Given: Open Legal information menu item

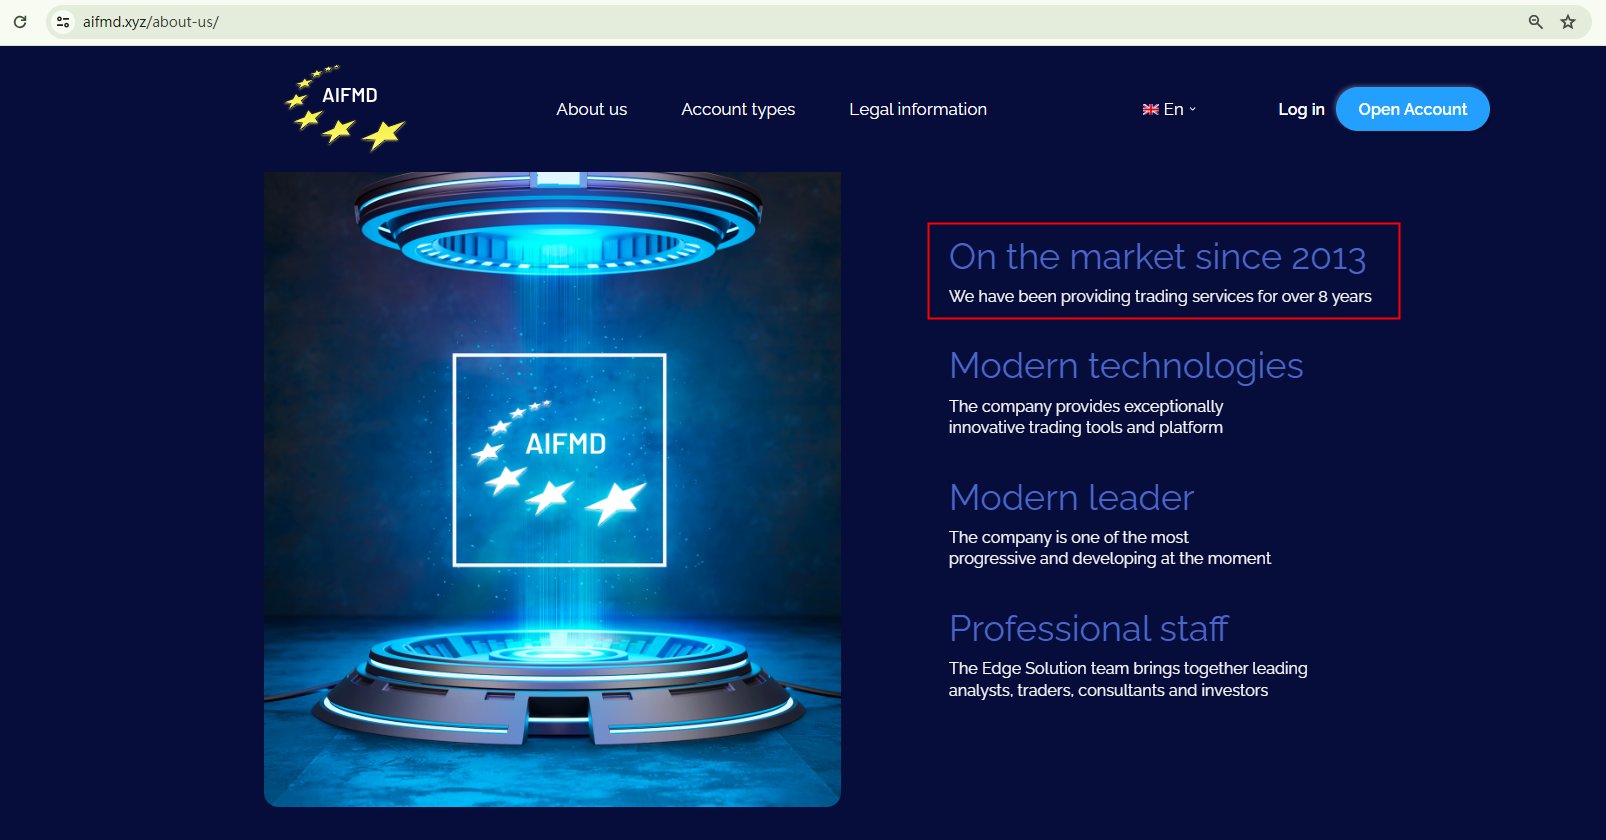Looking at the screenshot, I should point(918,109).
